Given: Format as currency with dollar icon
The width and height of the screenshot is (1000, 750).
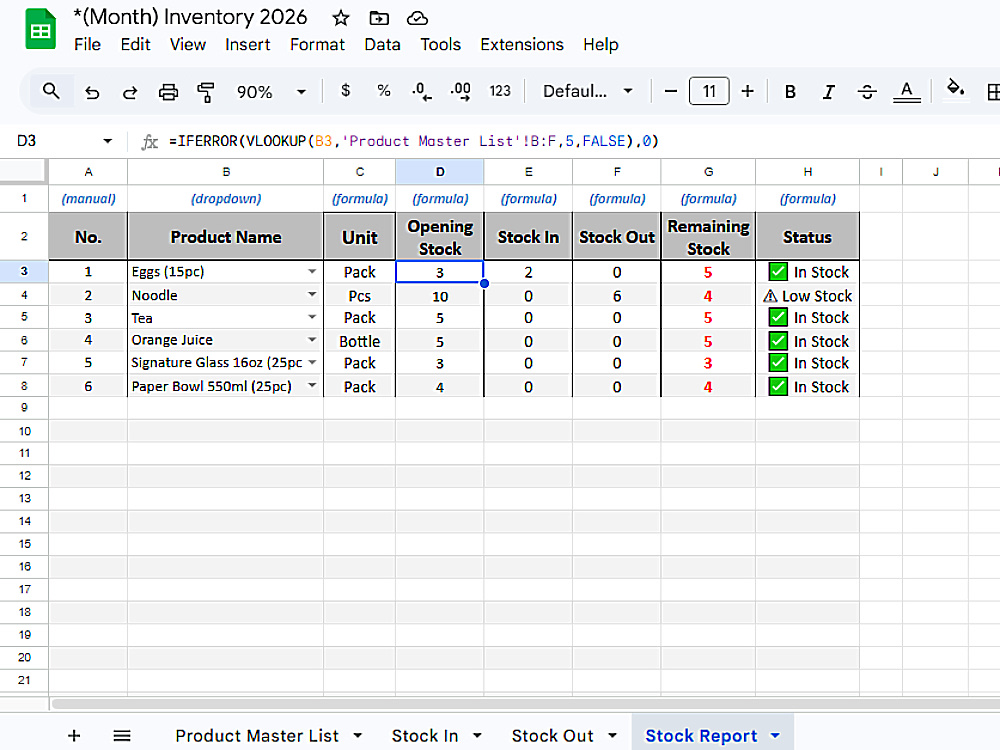Looking at the screenshot, I should coord(345,91).
